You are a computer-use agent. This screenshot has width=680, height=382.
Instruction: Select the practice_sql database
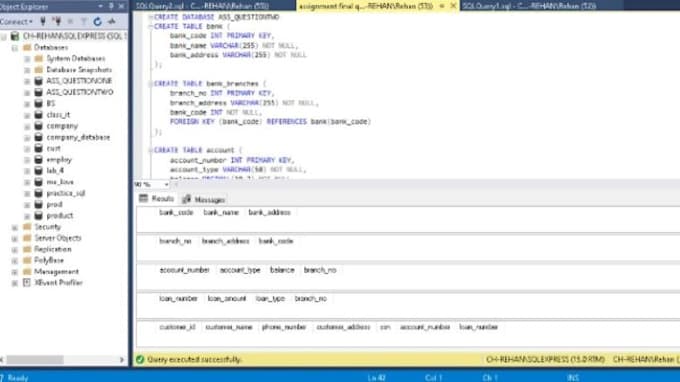(65, 193)
